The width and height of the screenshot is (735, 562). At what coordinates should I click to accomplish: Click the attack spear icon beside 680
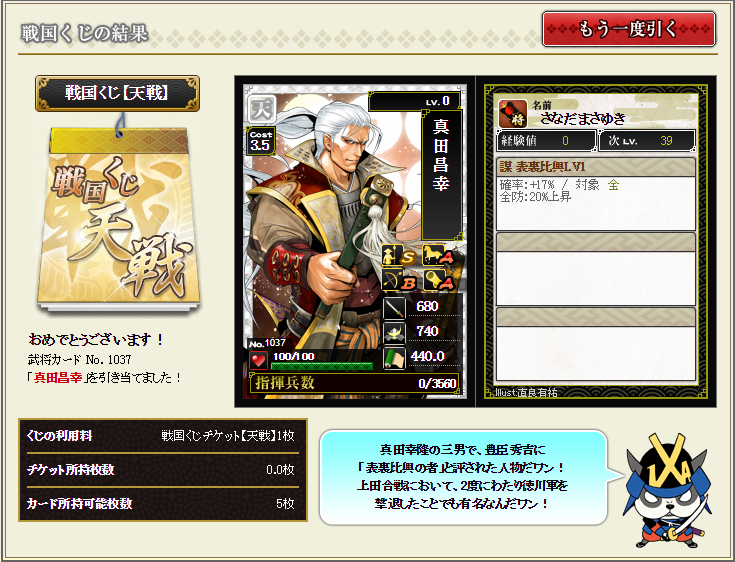point(394,307)
